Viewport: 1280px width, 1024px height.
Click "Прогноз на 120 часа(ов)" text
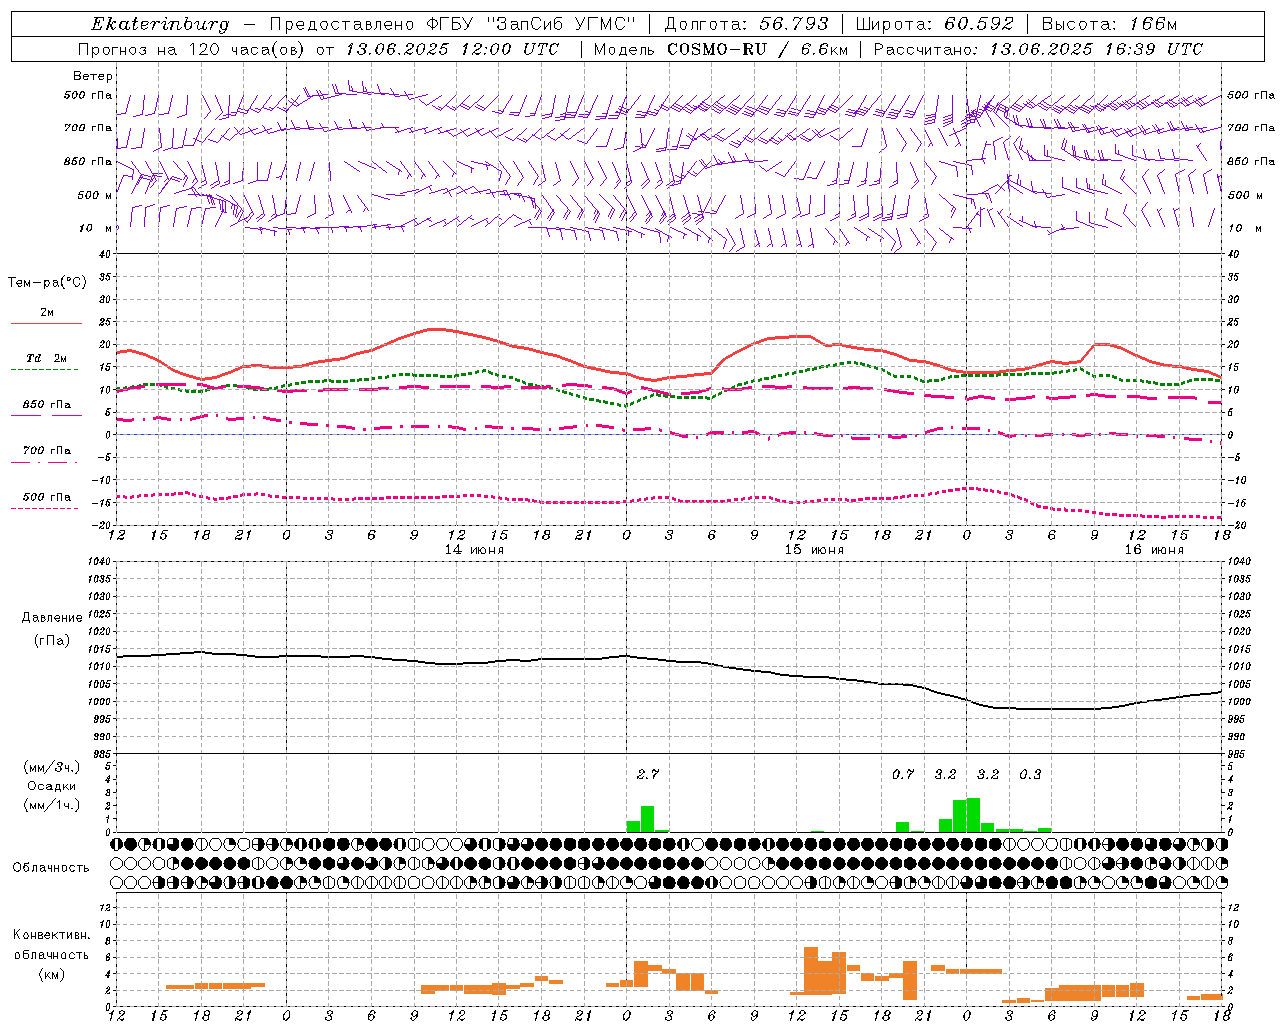[193, 49]
